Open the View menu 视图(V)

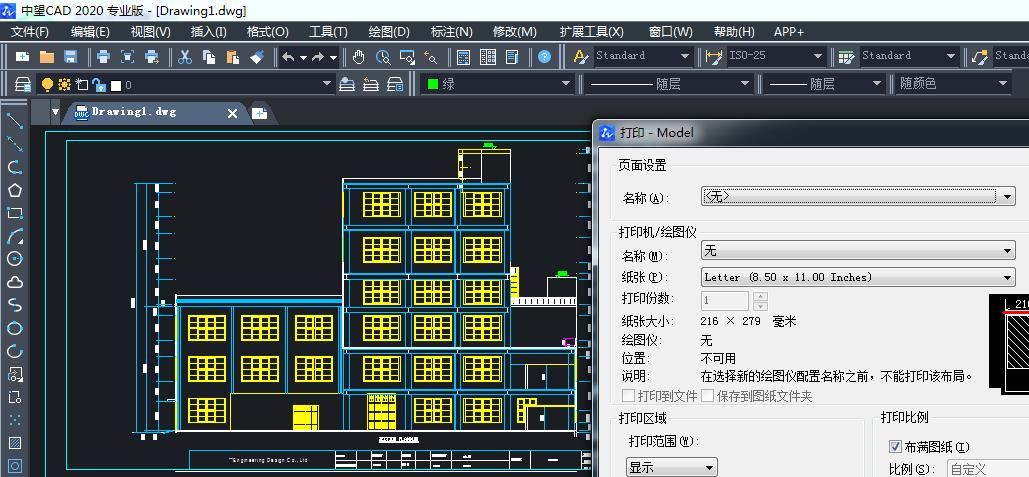150,31
